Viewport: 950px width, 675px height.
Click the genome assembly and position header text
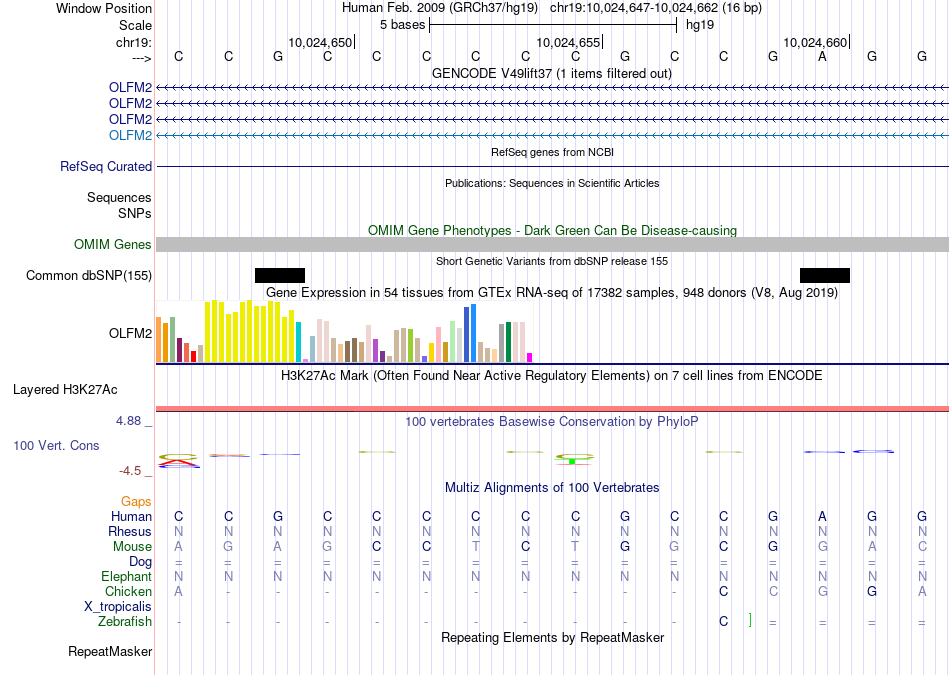[x=551, y=8]
